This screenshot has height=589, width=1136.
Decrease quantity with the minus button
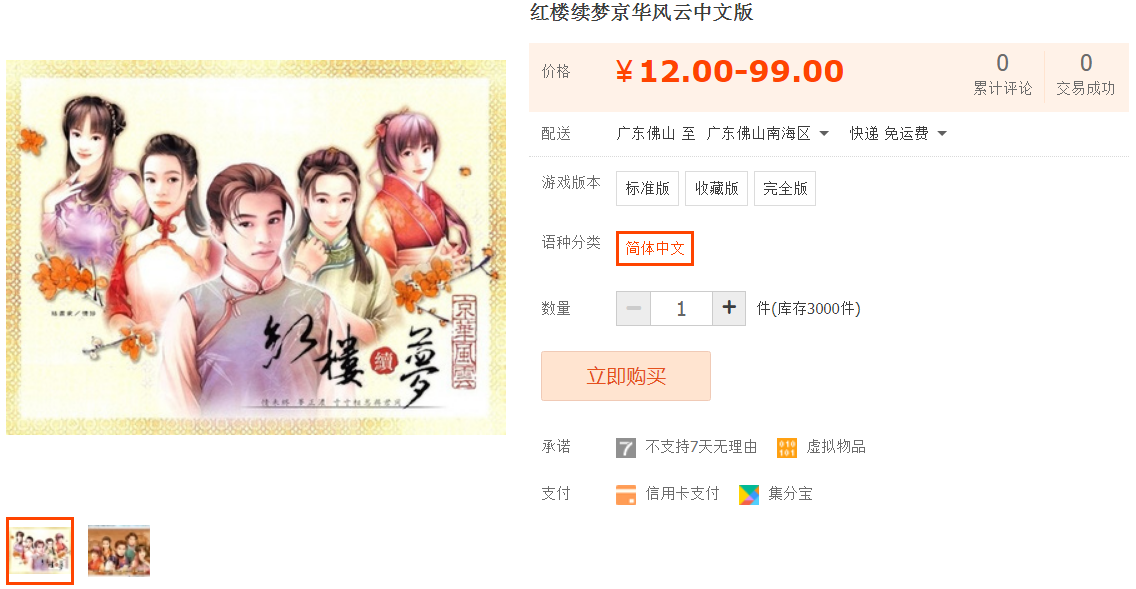pyautogui.click(x=633, y=309)
